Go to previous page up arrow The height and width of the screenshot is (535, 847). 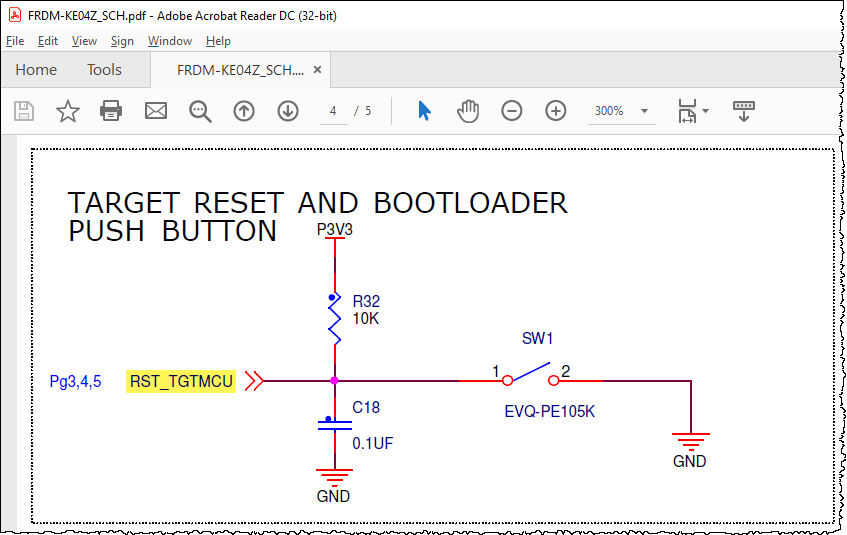click(244, 111)
